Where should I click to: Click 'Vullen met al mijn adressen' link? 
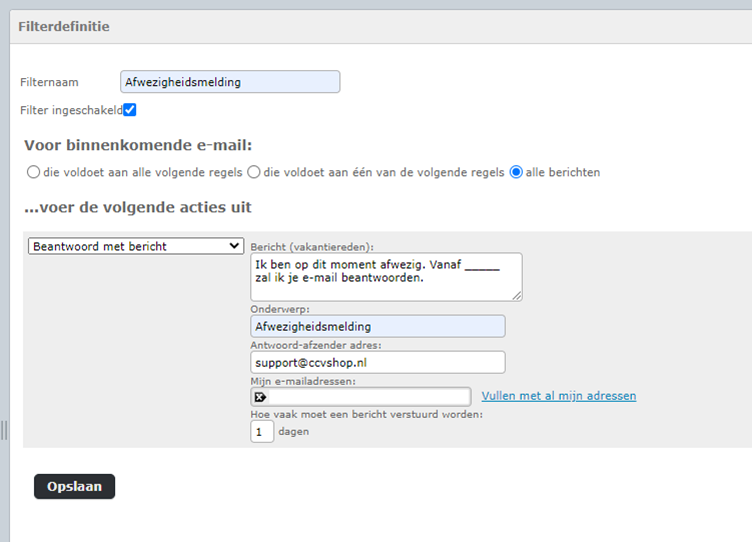(x=558, y=396)
